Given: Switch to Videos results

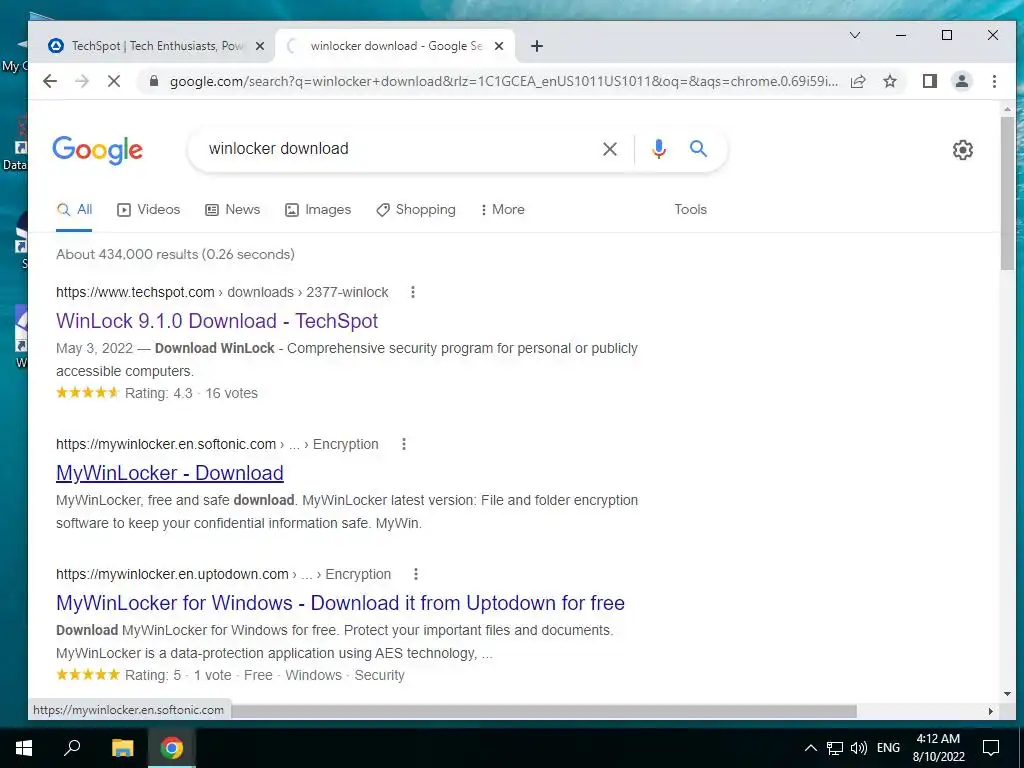Looking at the screenshot, I should (148, 210).
